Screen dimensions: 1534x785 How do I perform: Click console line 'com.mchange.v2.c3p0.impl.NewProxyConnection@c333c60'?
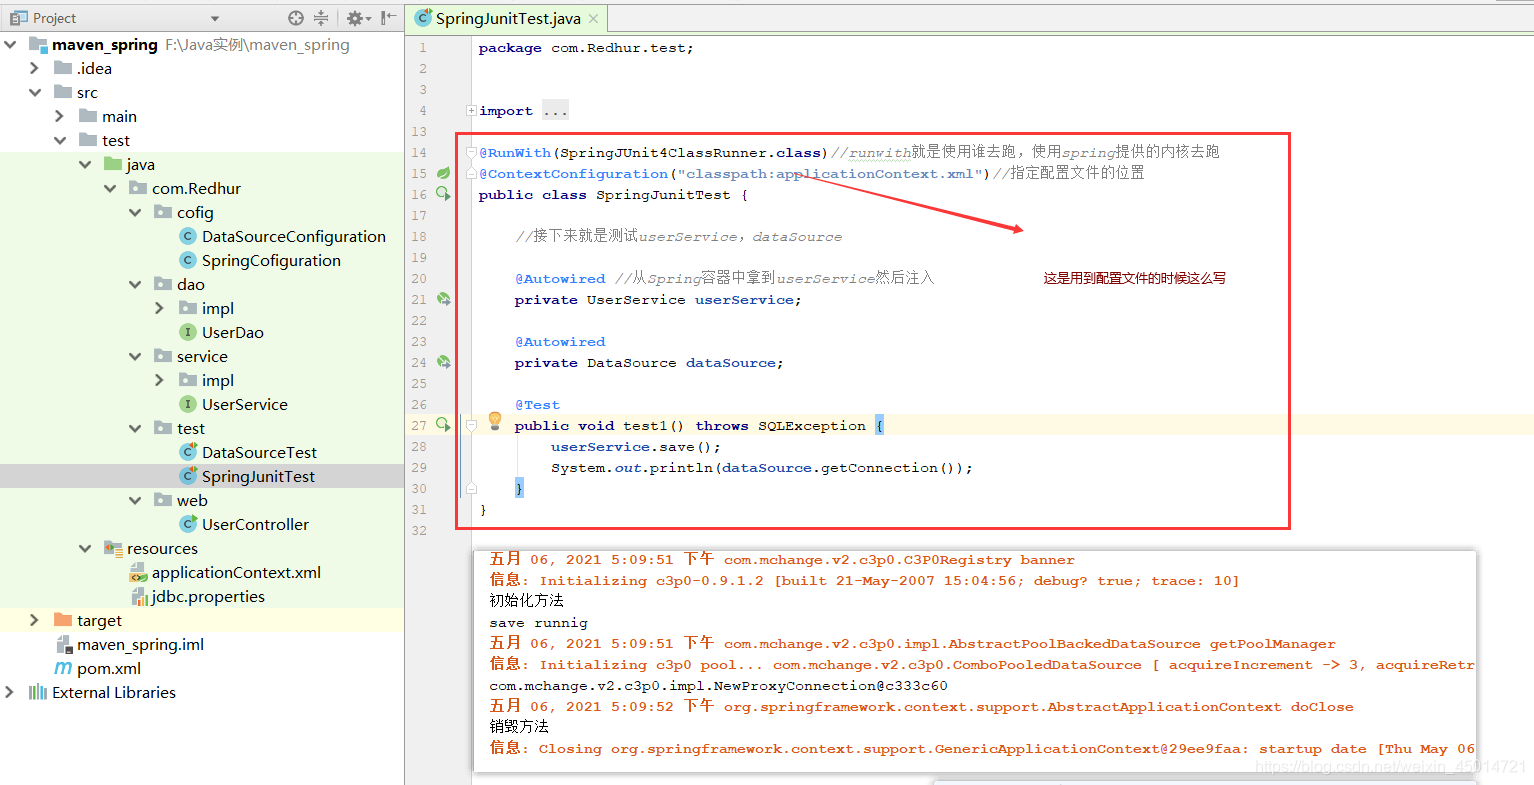coord(718,686)
